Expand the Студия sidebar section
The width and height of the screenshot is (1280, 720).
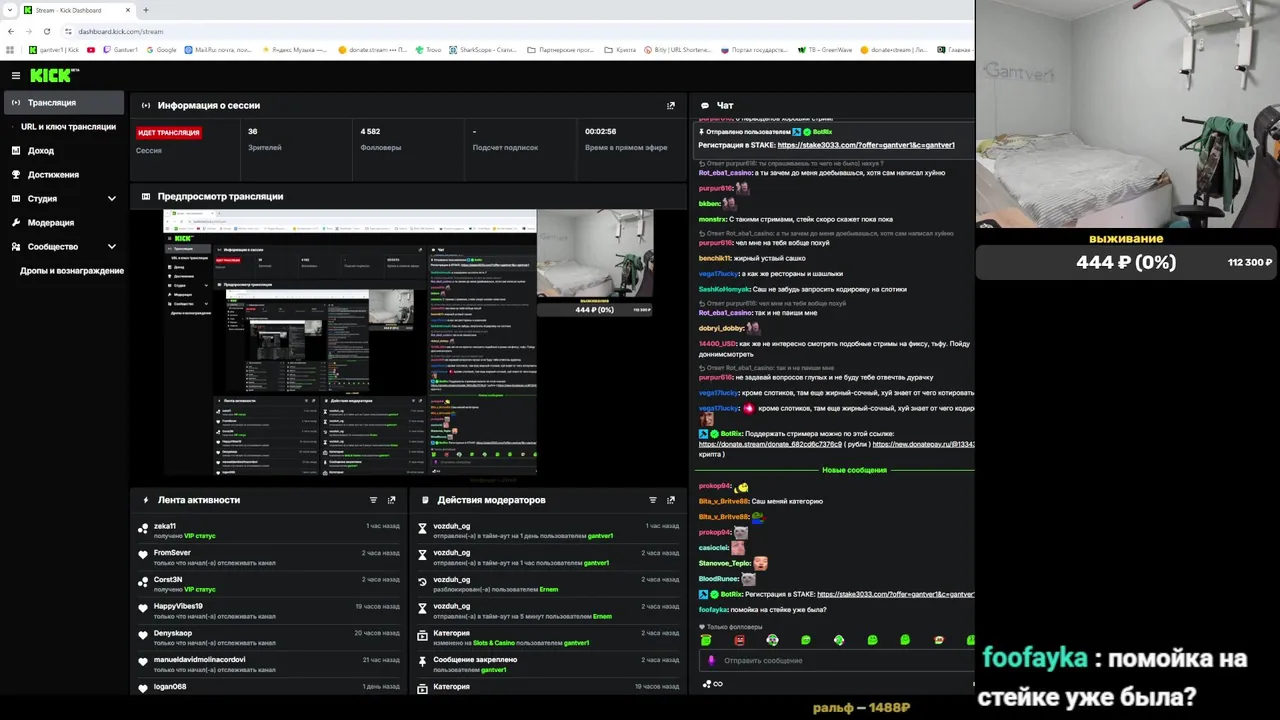pyautogui.click(x=112, y=199)
